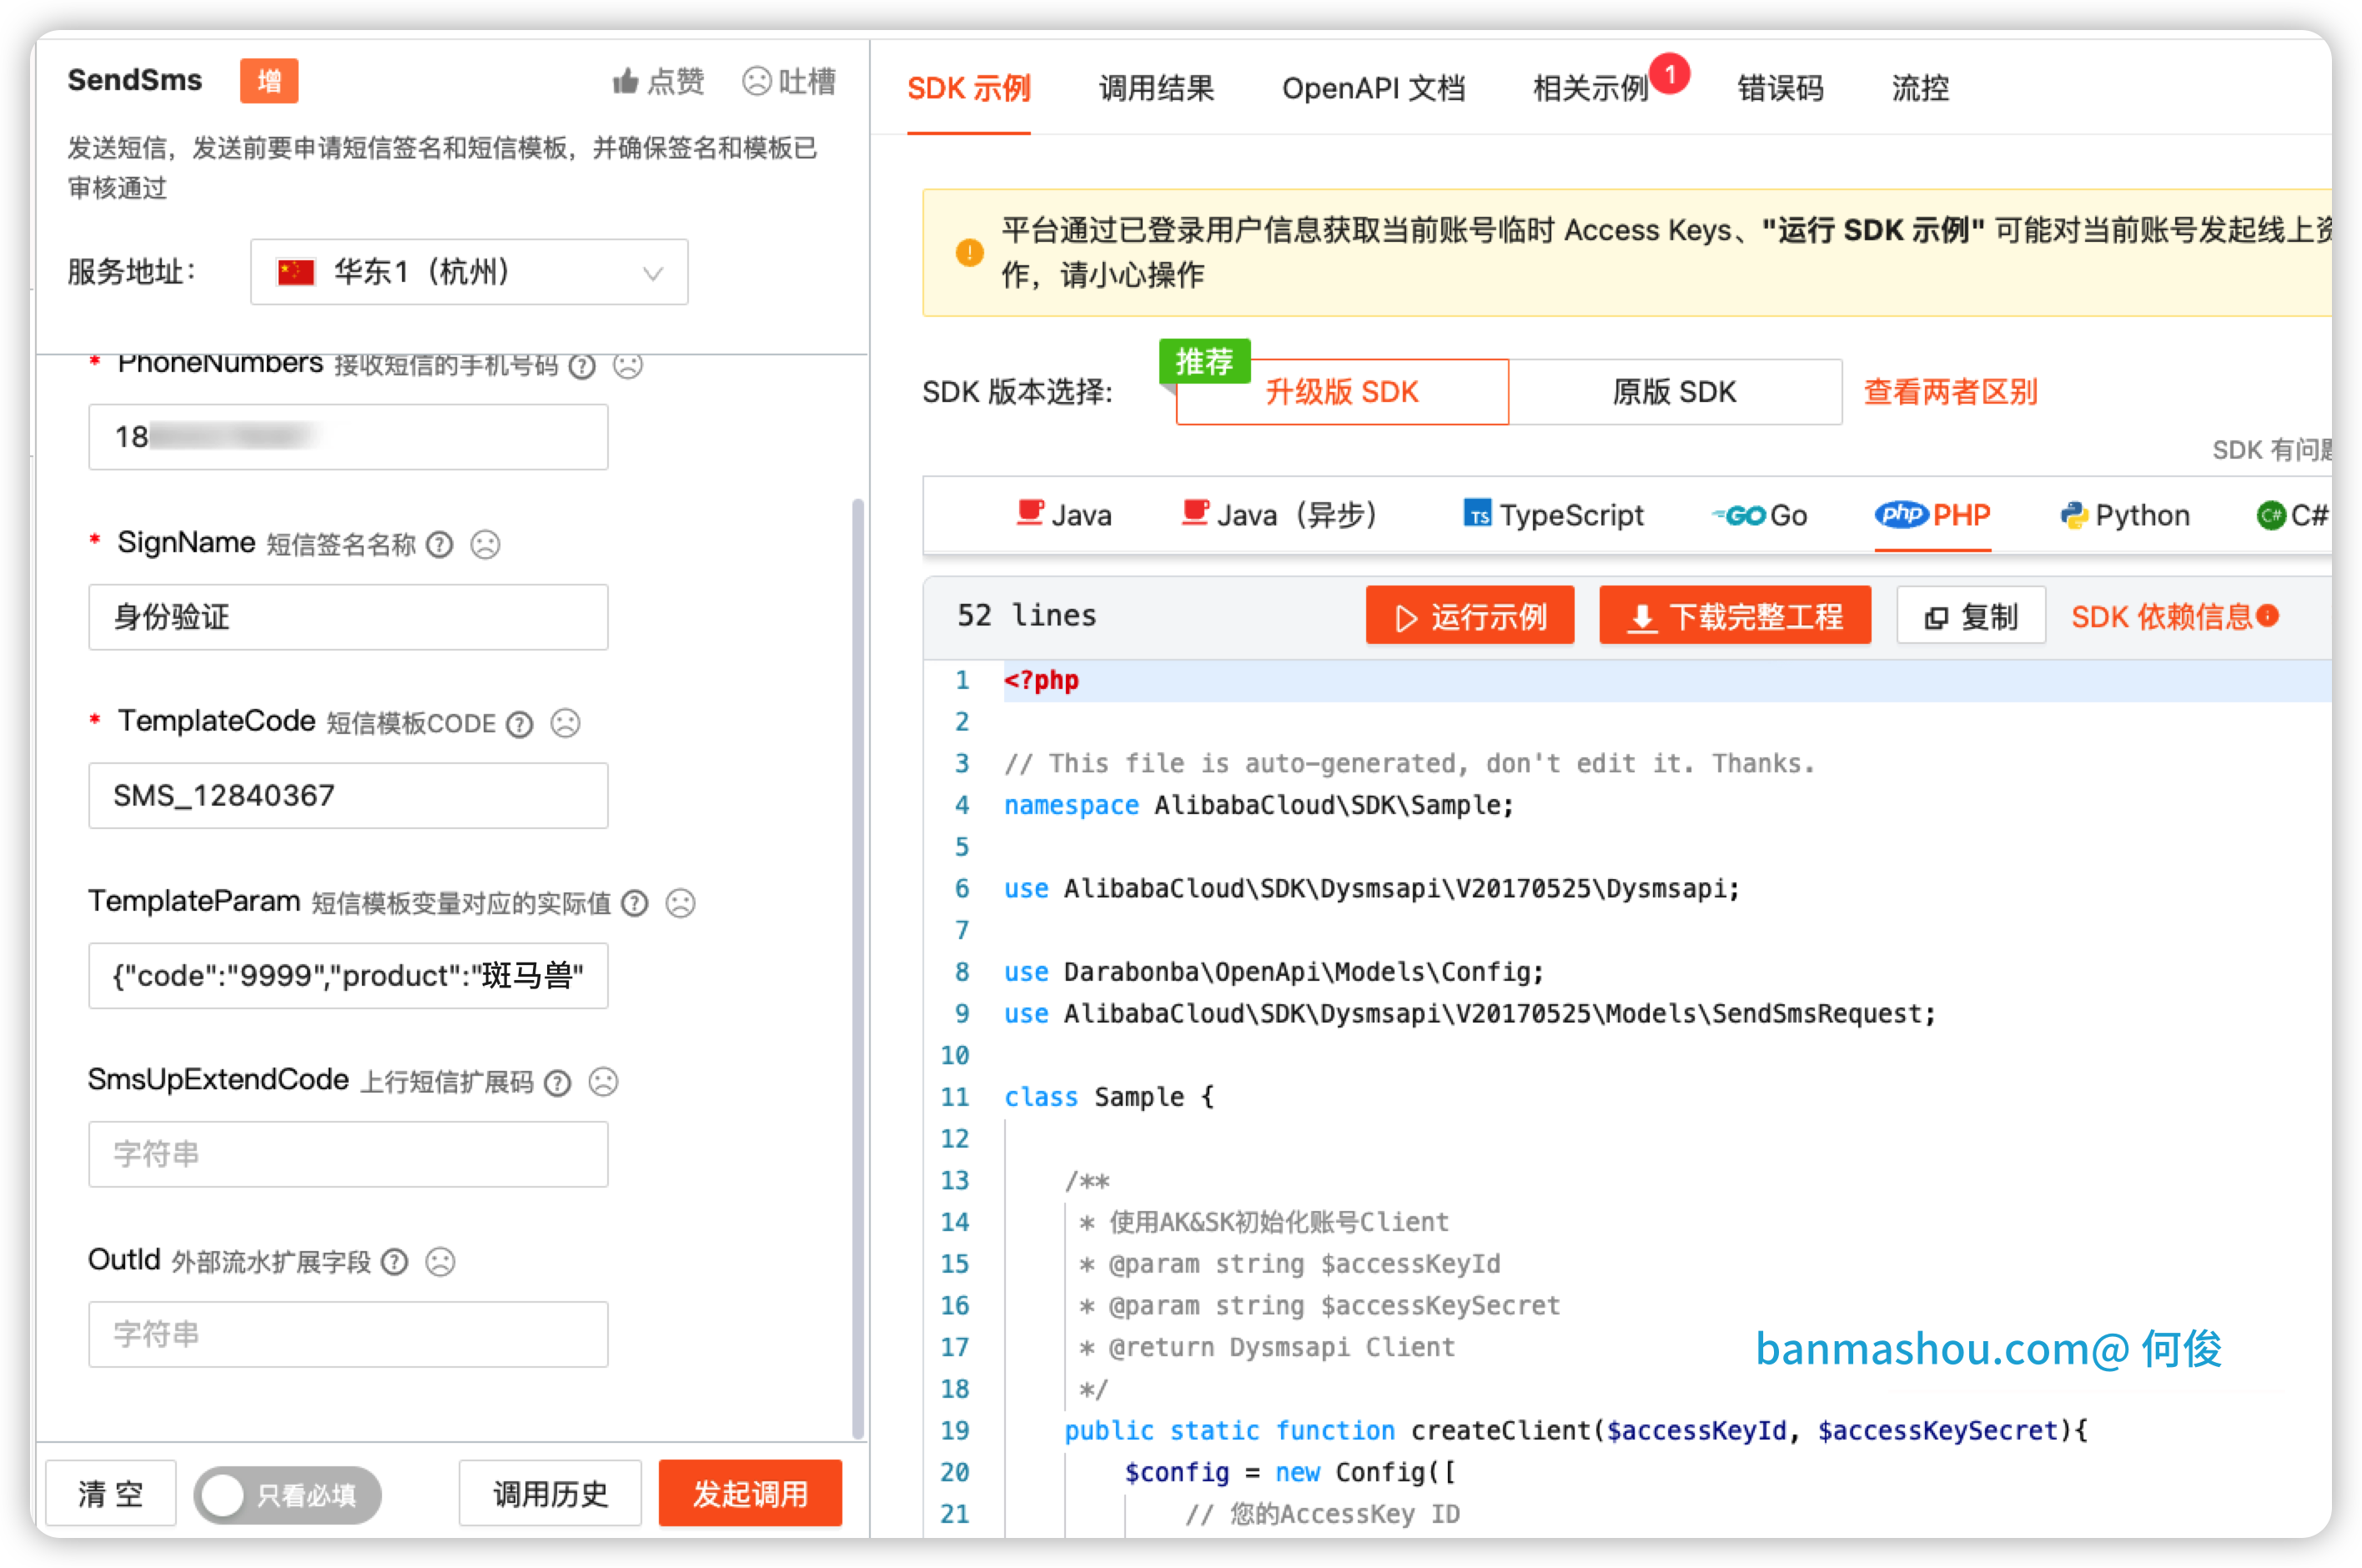Open SDK 依赖信息 link
This screenshot has height=1568, width=2362.
click(x=2160, y=616)
